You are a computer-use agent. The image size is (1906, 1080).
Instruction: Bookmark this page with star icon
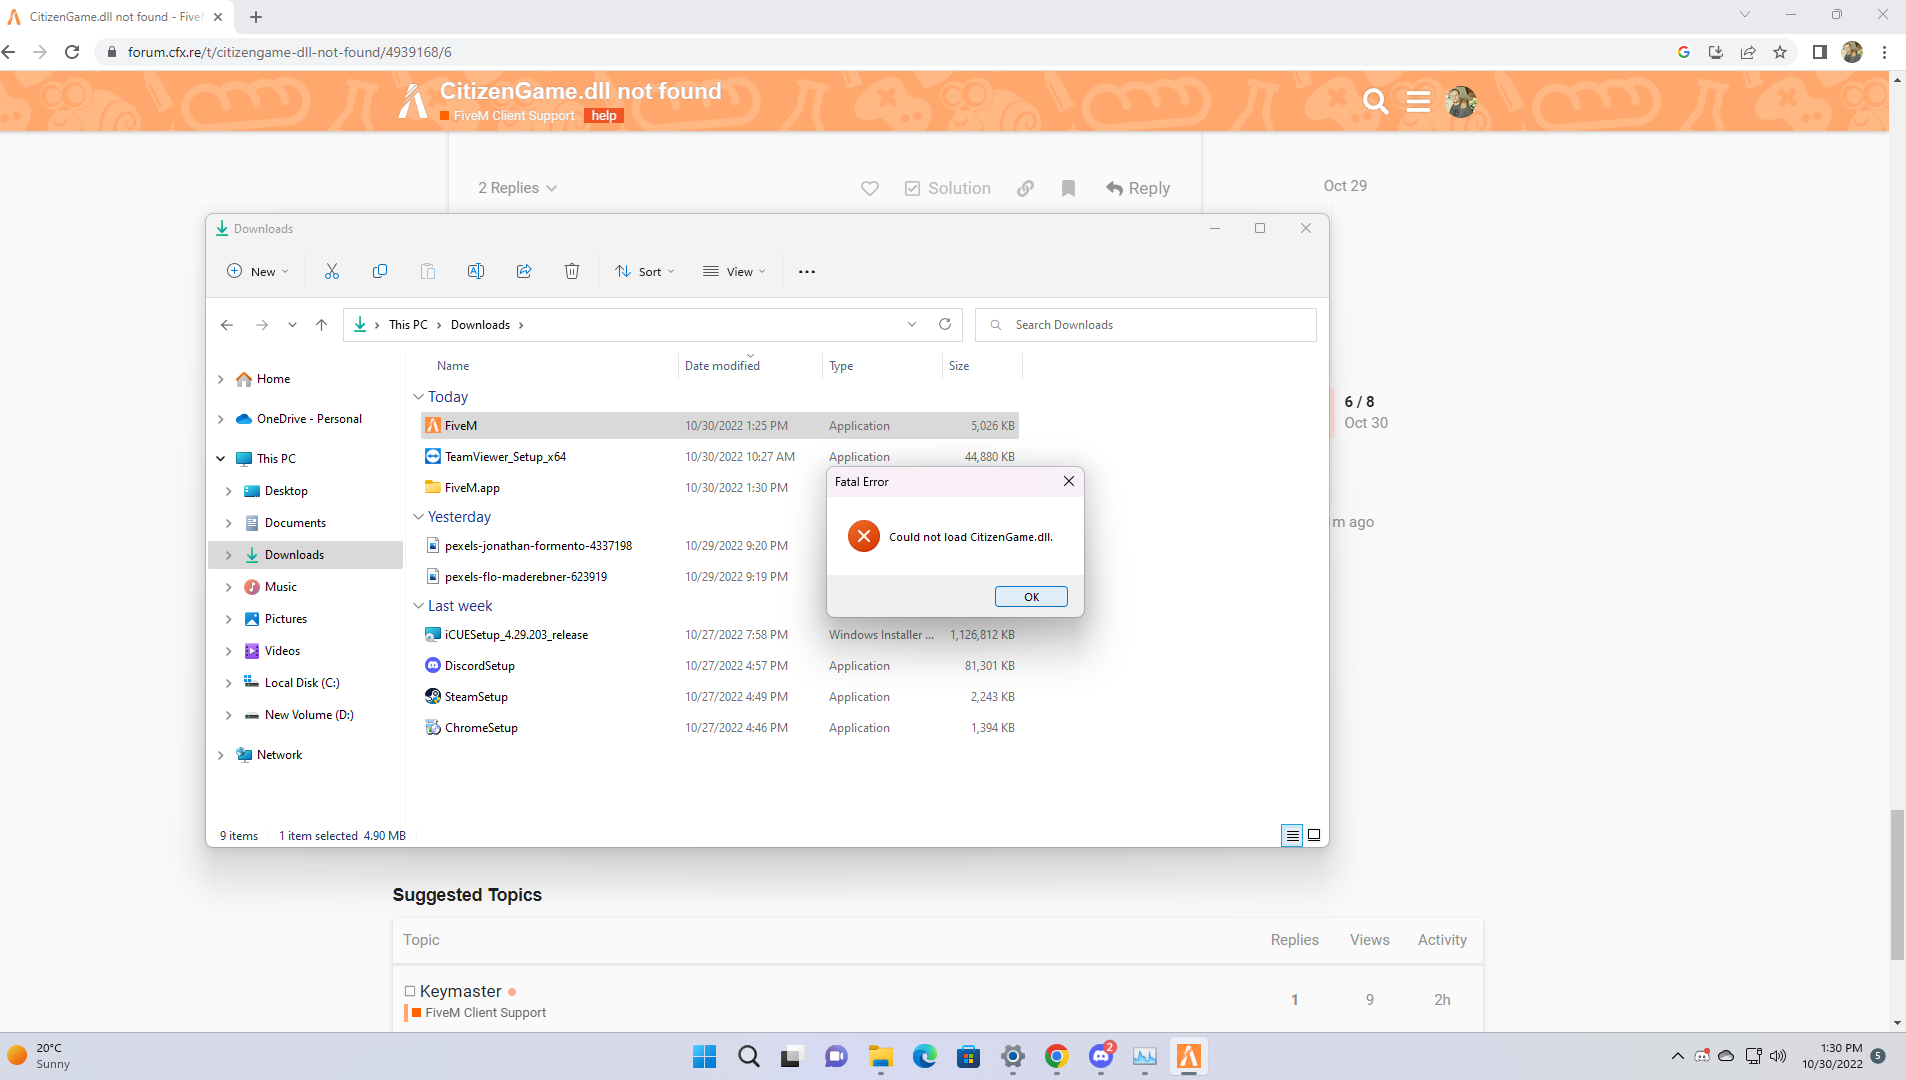tap(1780, 52)
